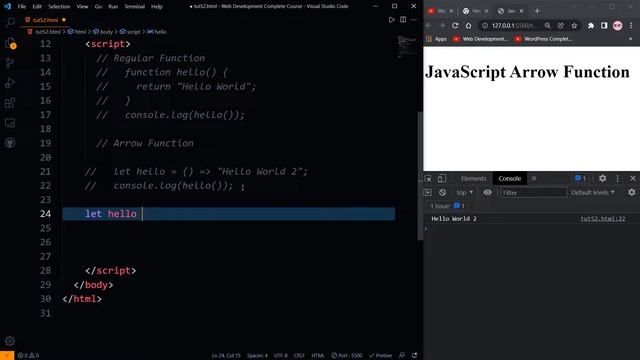The width and height of the screenshot is (640, 360).
Task: Open File menu in VS Code
Action: coord(22,7)
